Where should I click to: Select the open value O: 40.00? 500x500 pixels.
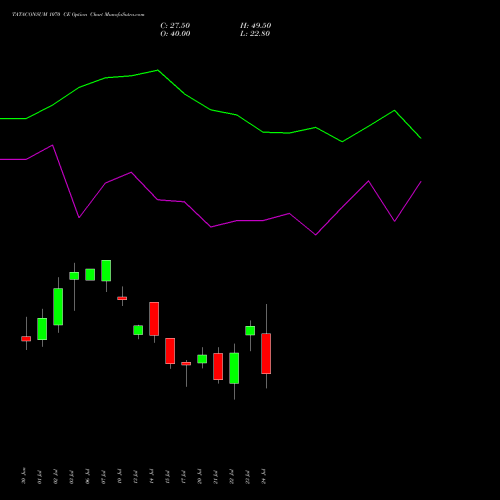point(175,34)
